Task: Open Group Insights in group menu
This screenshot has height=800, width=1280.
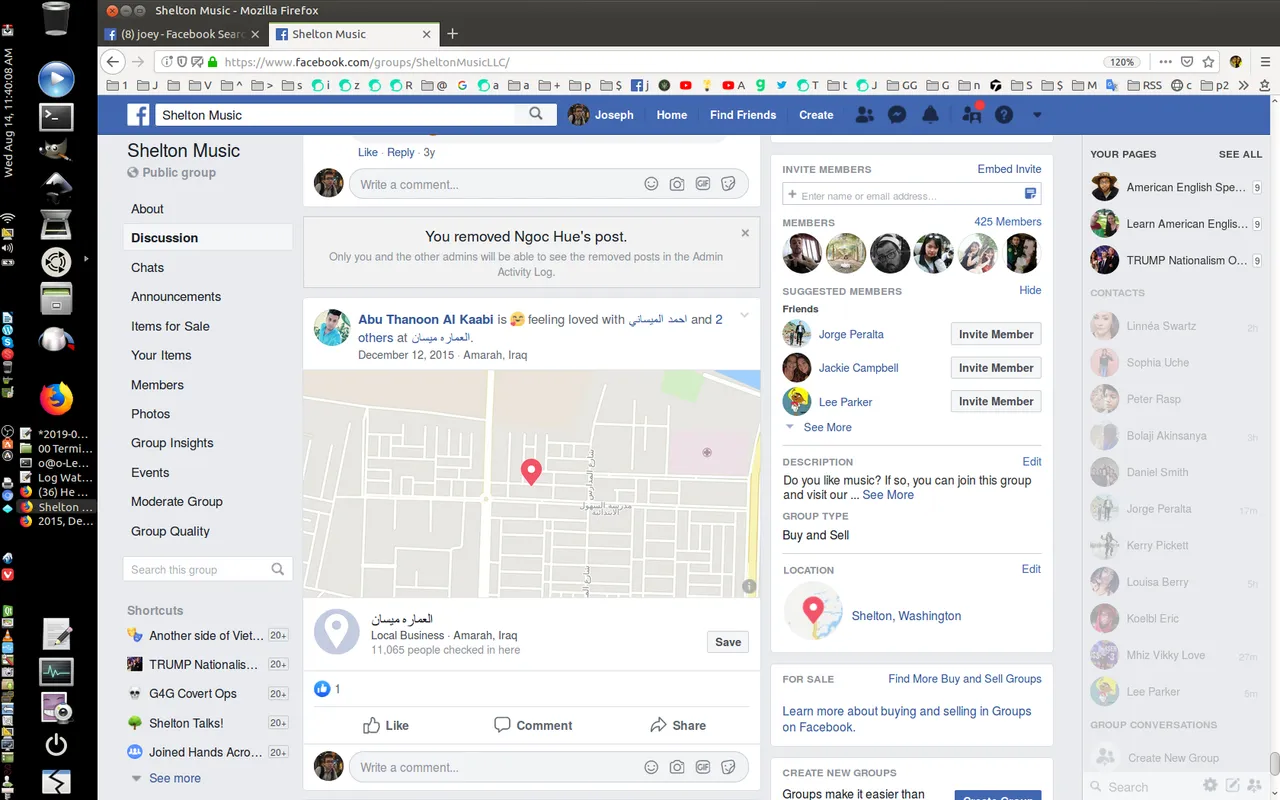Action: (172, 443)
